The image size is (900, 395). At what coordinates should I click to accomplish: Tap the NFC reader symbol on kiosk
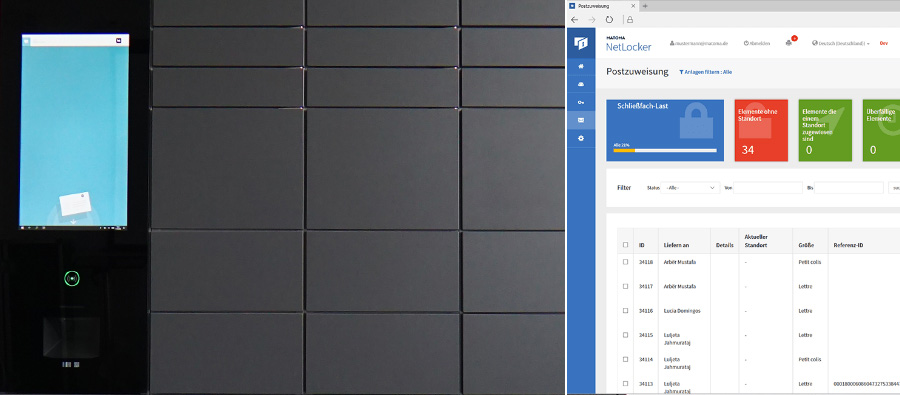click(72, 278)
